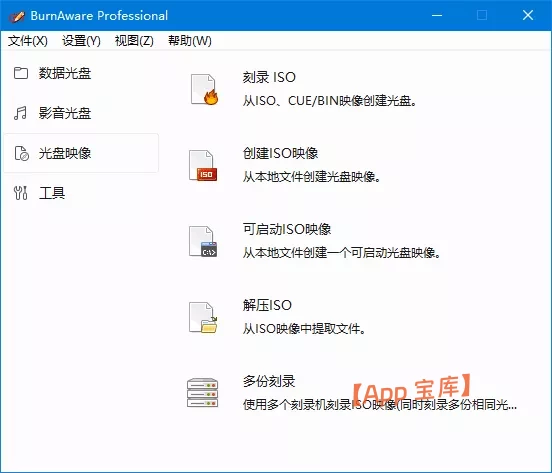The height and width of the screenshot is (473, 552).
Task: Click the music note icon beside 影音光盘
Action: point(20,113)
